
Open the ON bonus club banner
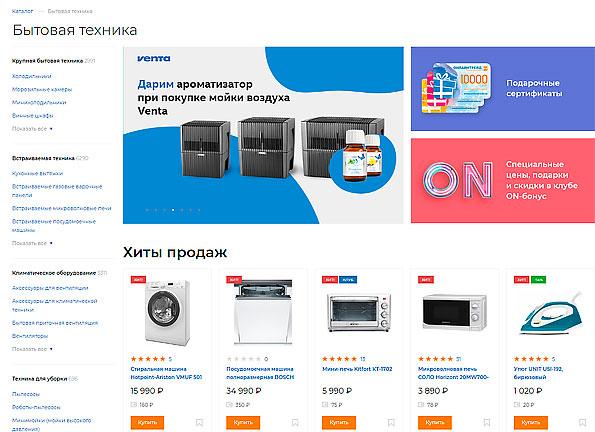click(x=503, y=181)
